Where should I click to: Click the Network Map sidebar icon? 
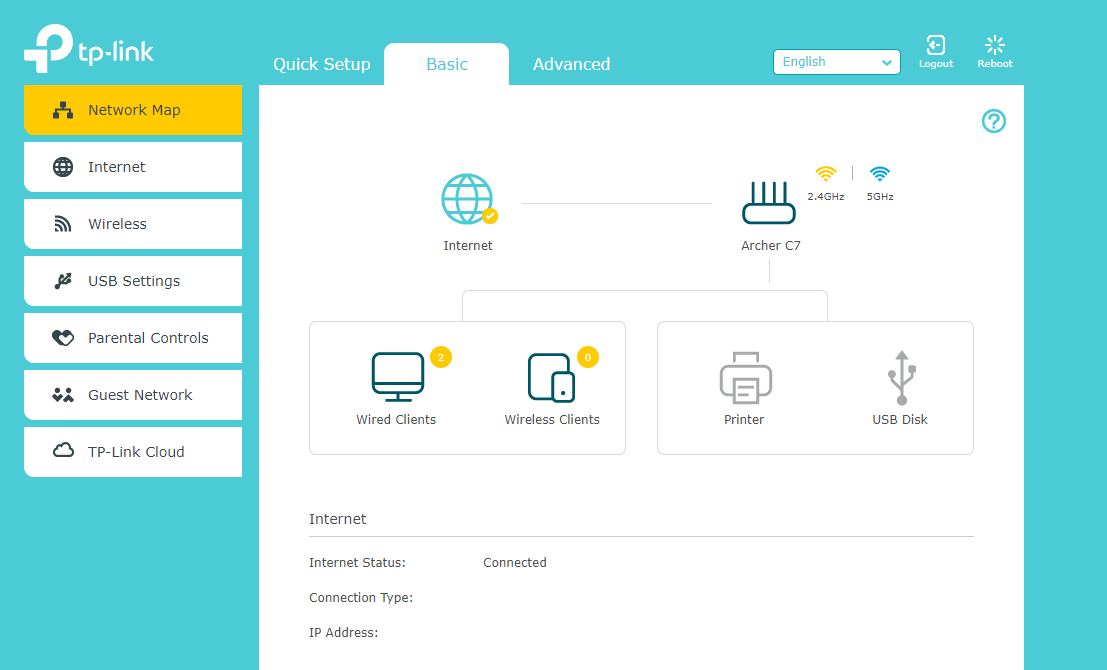pyautogui.click(x=63, y=110)
